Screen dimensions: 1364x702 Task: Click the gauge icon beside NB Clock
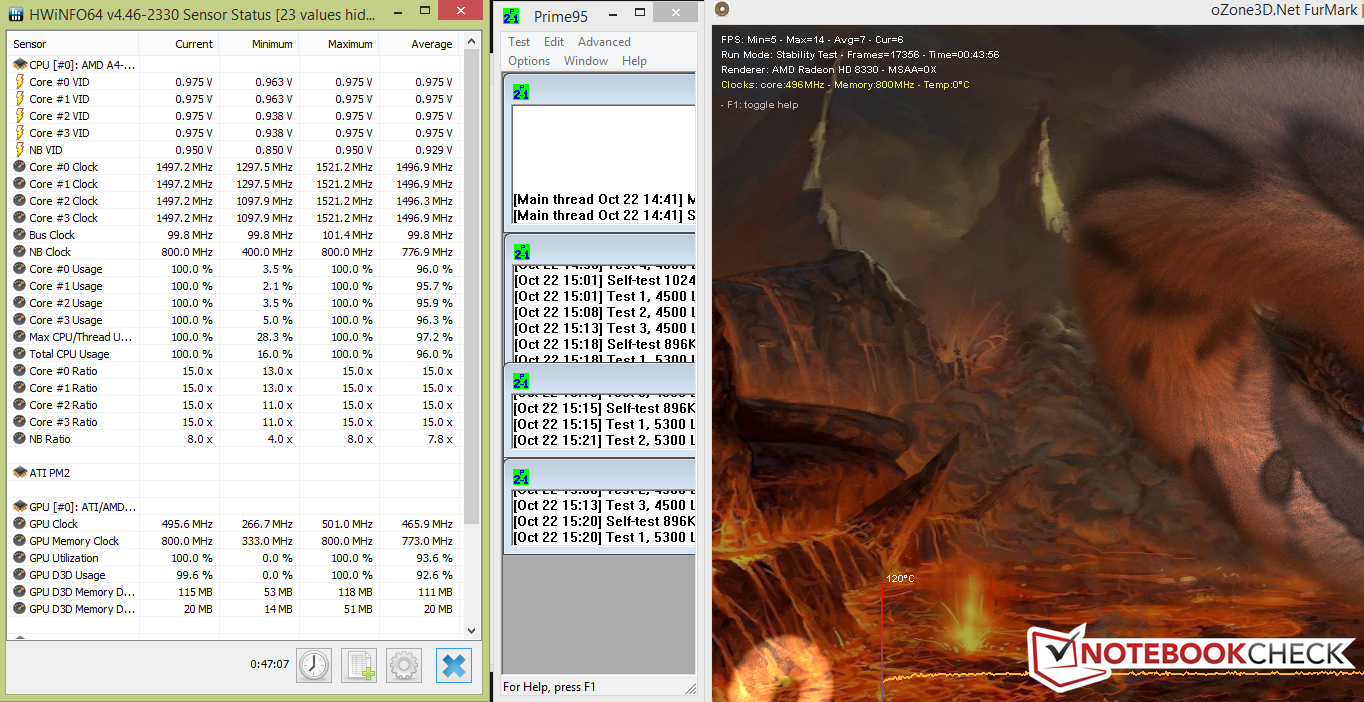tap(20, 252)
